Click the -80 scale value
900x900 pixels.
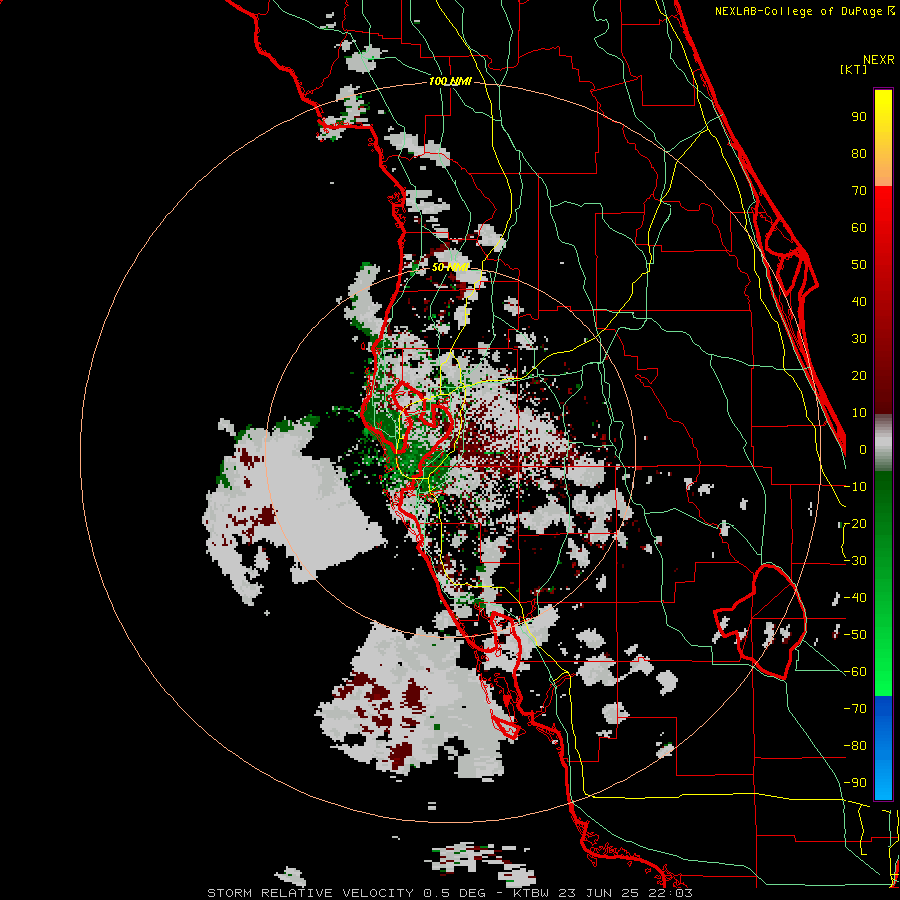pyautogui.click(x=855, y=746)
